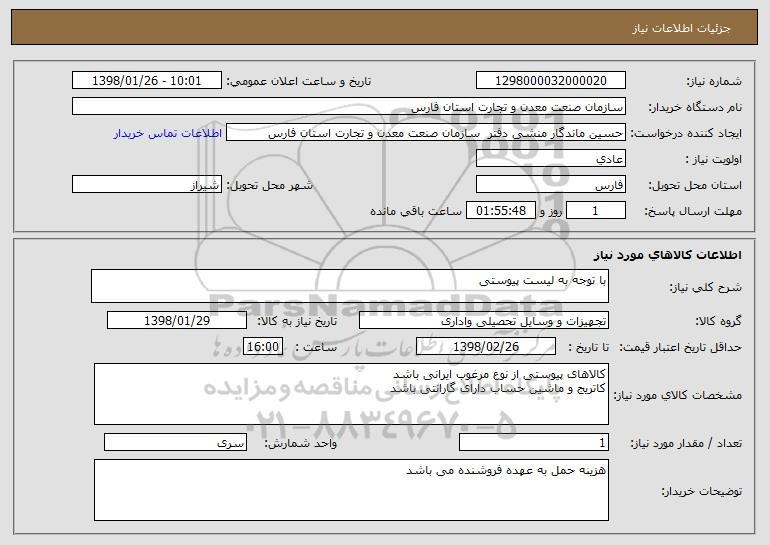Image resolution: width=770 pixels, height=545 pixels.
Task: Click the delivery province field فارس
Action: pos(550,185)
